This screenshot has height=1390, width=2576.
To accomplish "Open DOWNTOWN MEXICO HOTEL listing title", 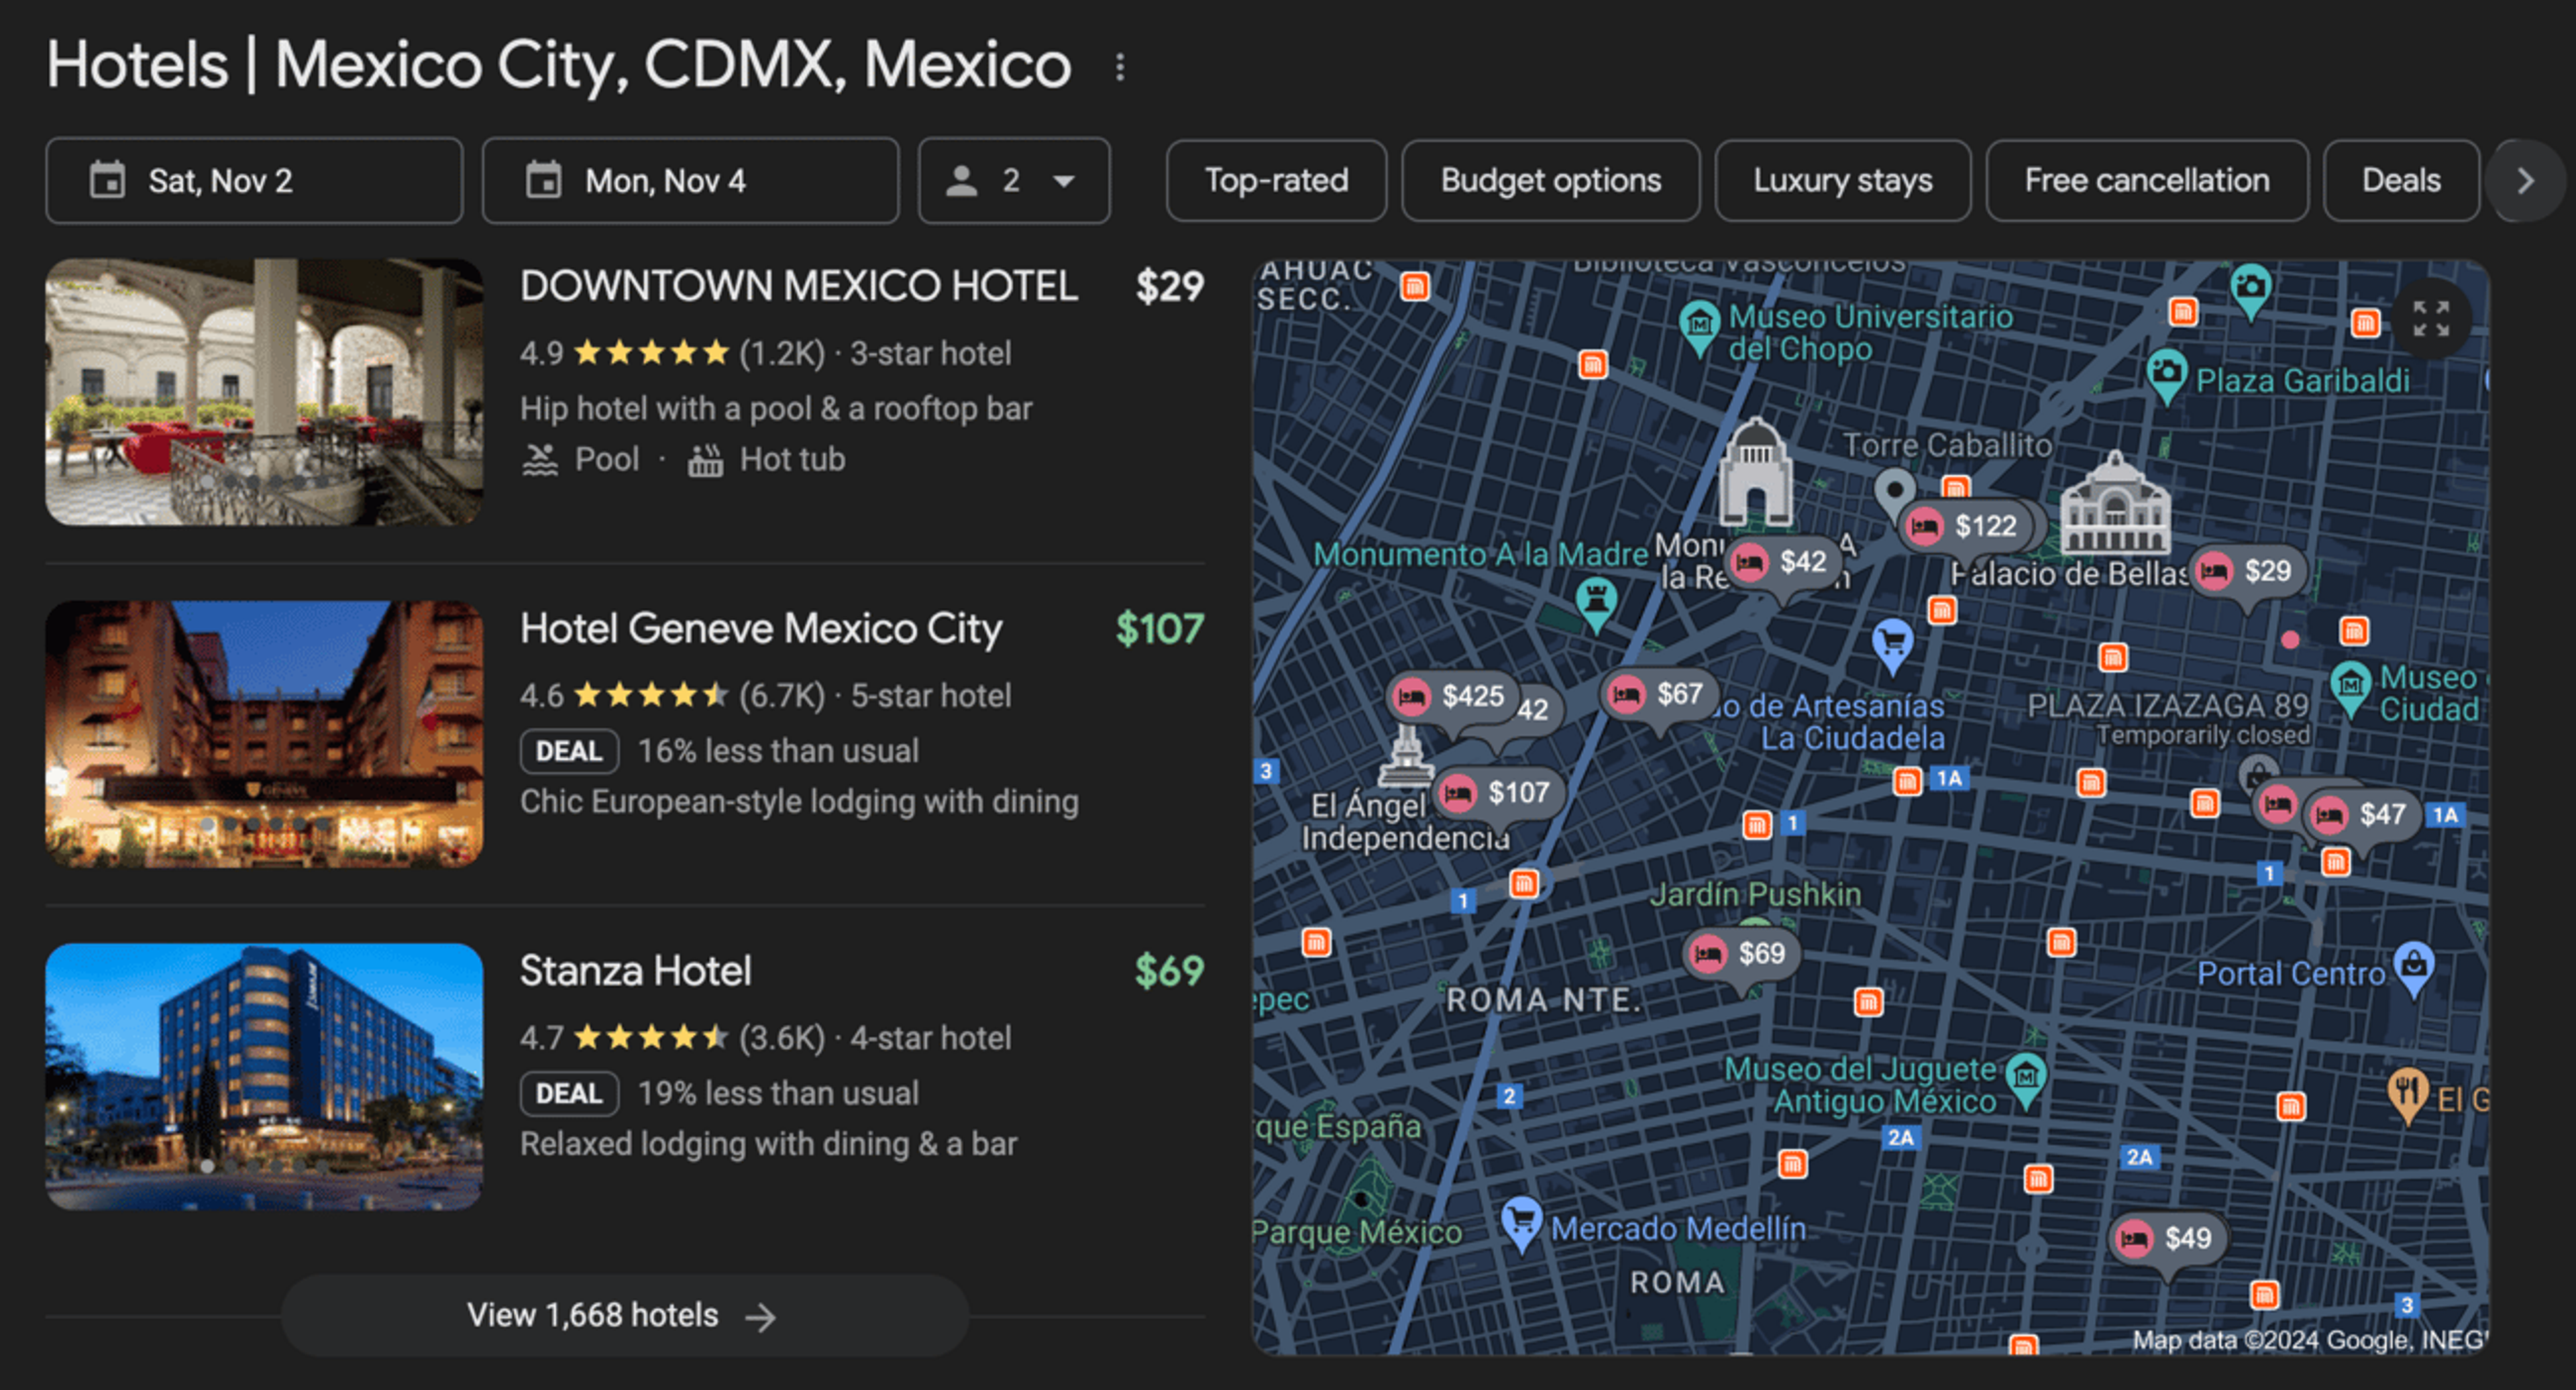I will (798, 286).
